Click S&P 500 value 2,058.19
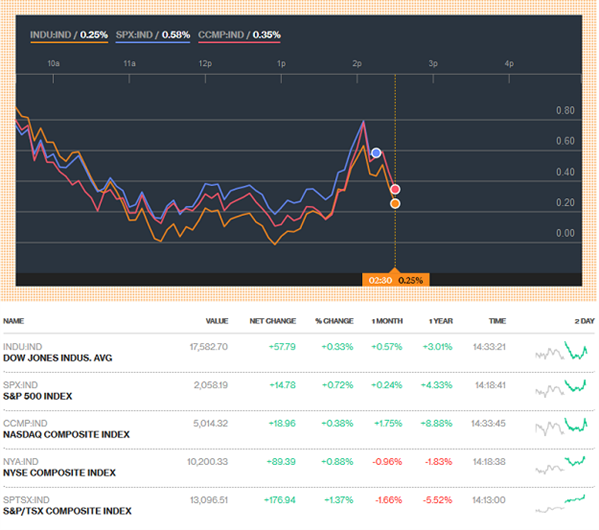 click(x=210, y=385)
